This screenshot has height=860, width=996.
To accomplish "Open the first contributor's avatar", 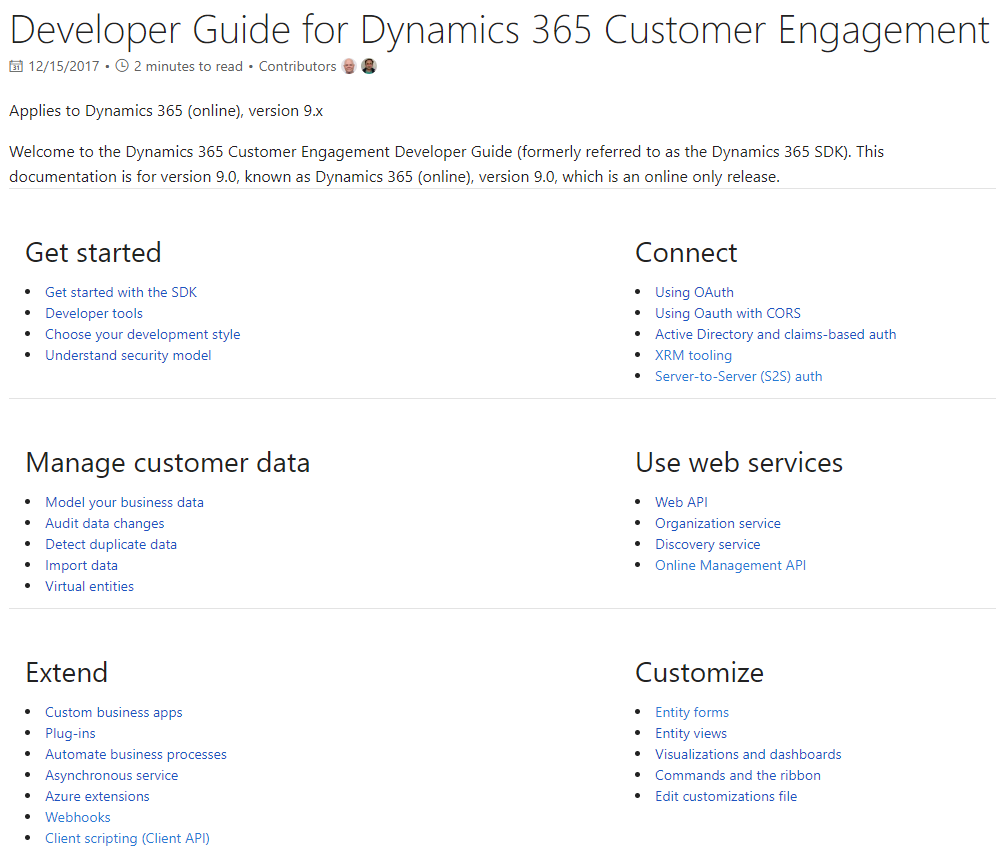I will 349,66.
